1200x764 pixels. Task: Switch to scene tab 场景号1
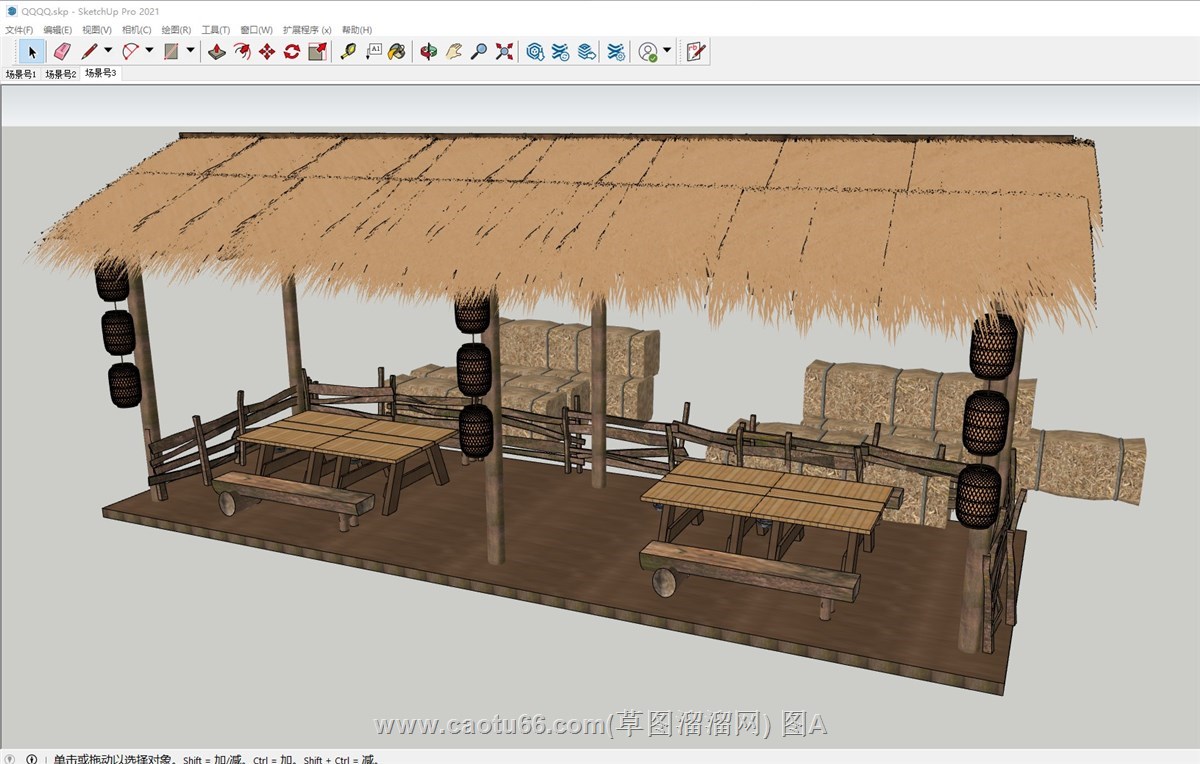20,74
